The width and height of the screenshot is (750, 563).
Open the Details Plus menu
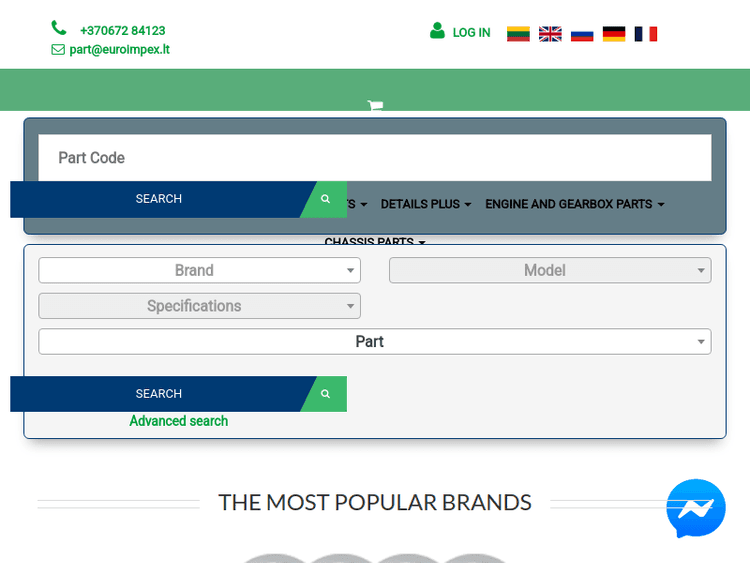click(426, 204)
